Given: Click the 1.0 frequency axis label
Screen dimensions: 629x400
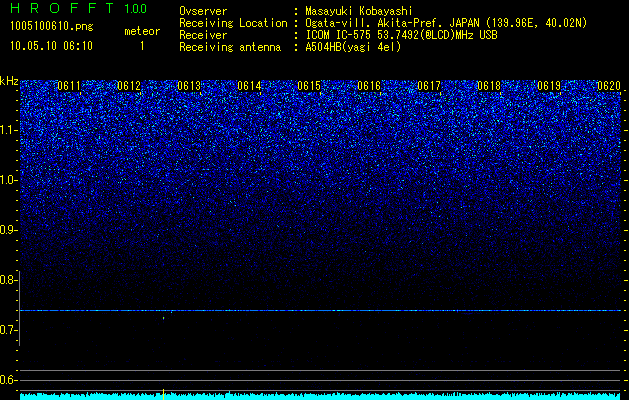Looking at the screenshot, I should 9,181.
